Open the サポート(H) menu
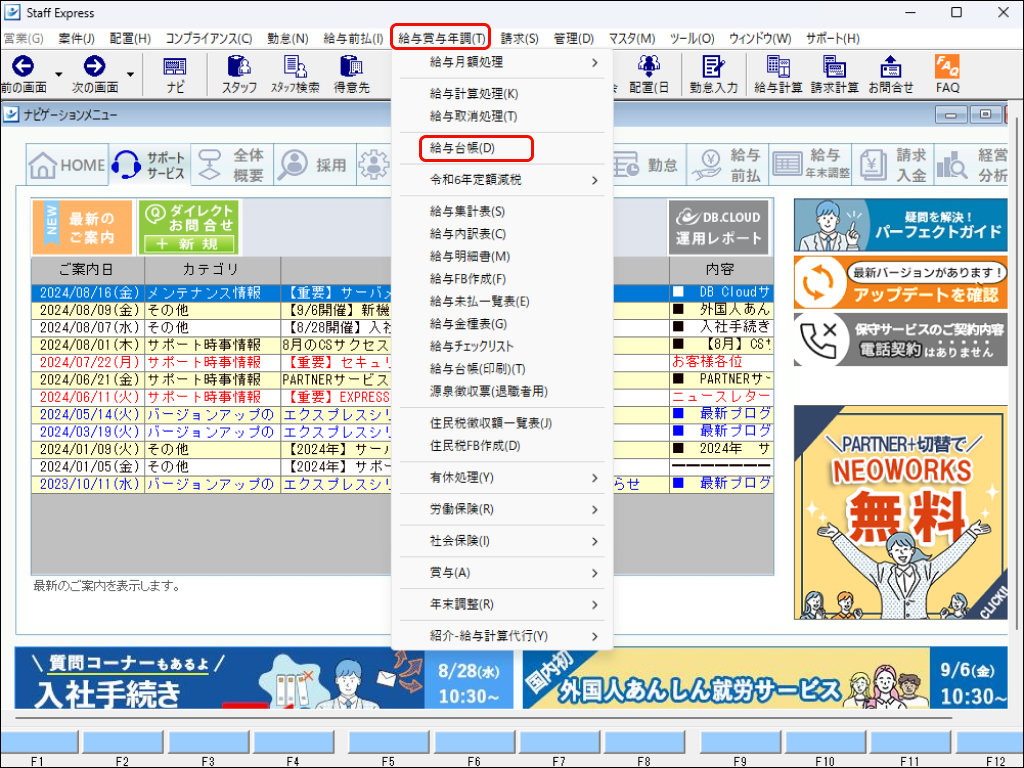 coord(833,39)
